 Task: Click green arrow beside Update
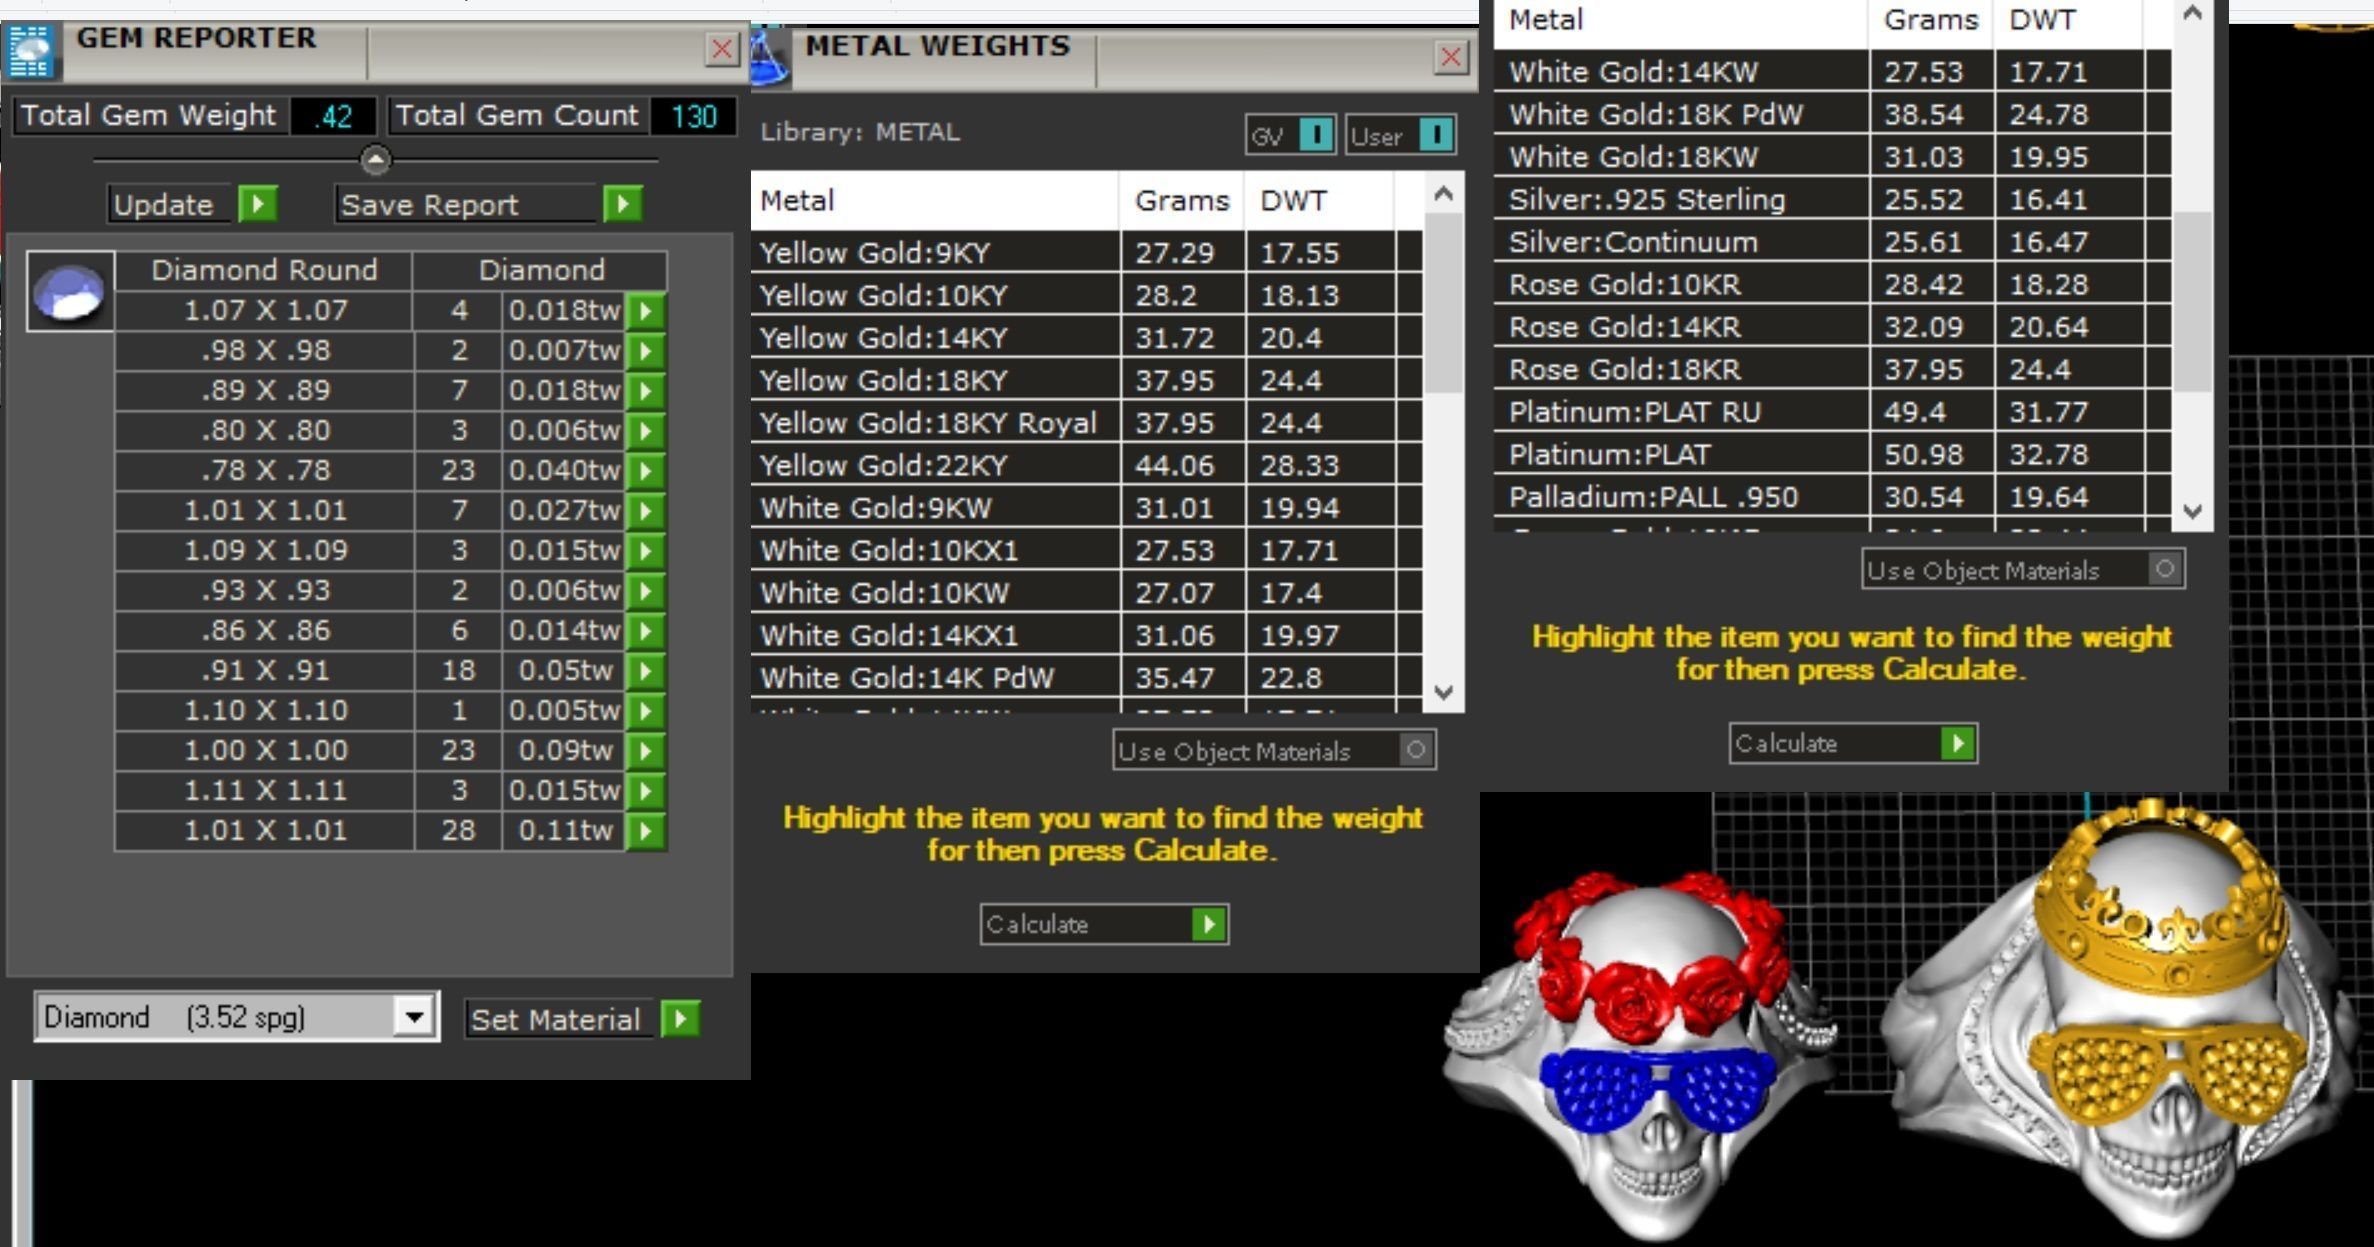click(x=258, y=205)
